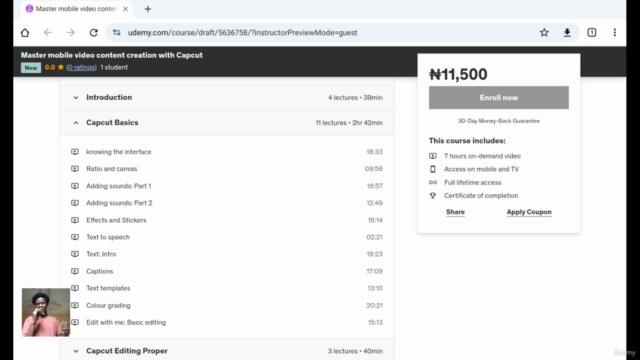Select 'Adding sounds: Part 2' lecture
Image resolution: width=640 pixels, height=360 pixels.
coord(119,203)
